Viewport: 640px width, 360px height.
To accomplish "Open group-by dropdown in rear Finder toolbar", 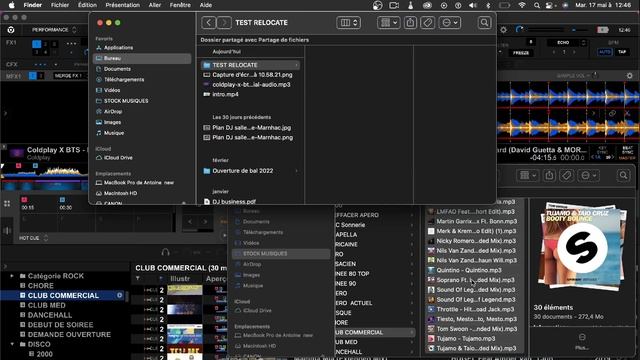I will pyautogui.click(x=528, y=176).
